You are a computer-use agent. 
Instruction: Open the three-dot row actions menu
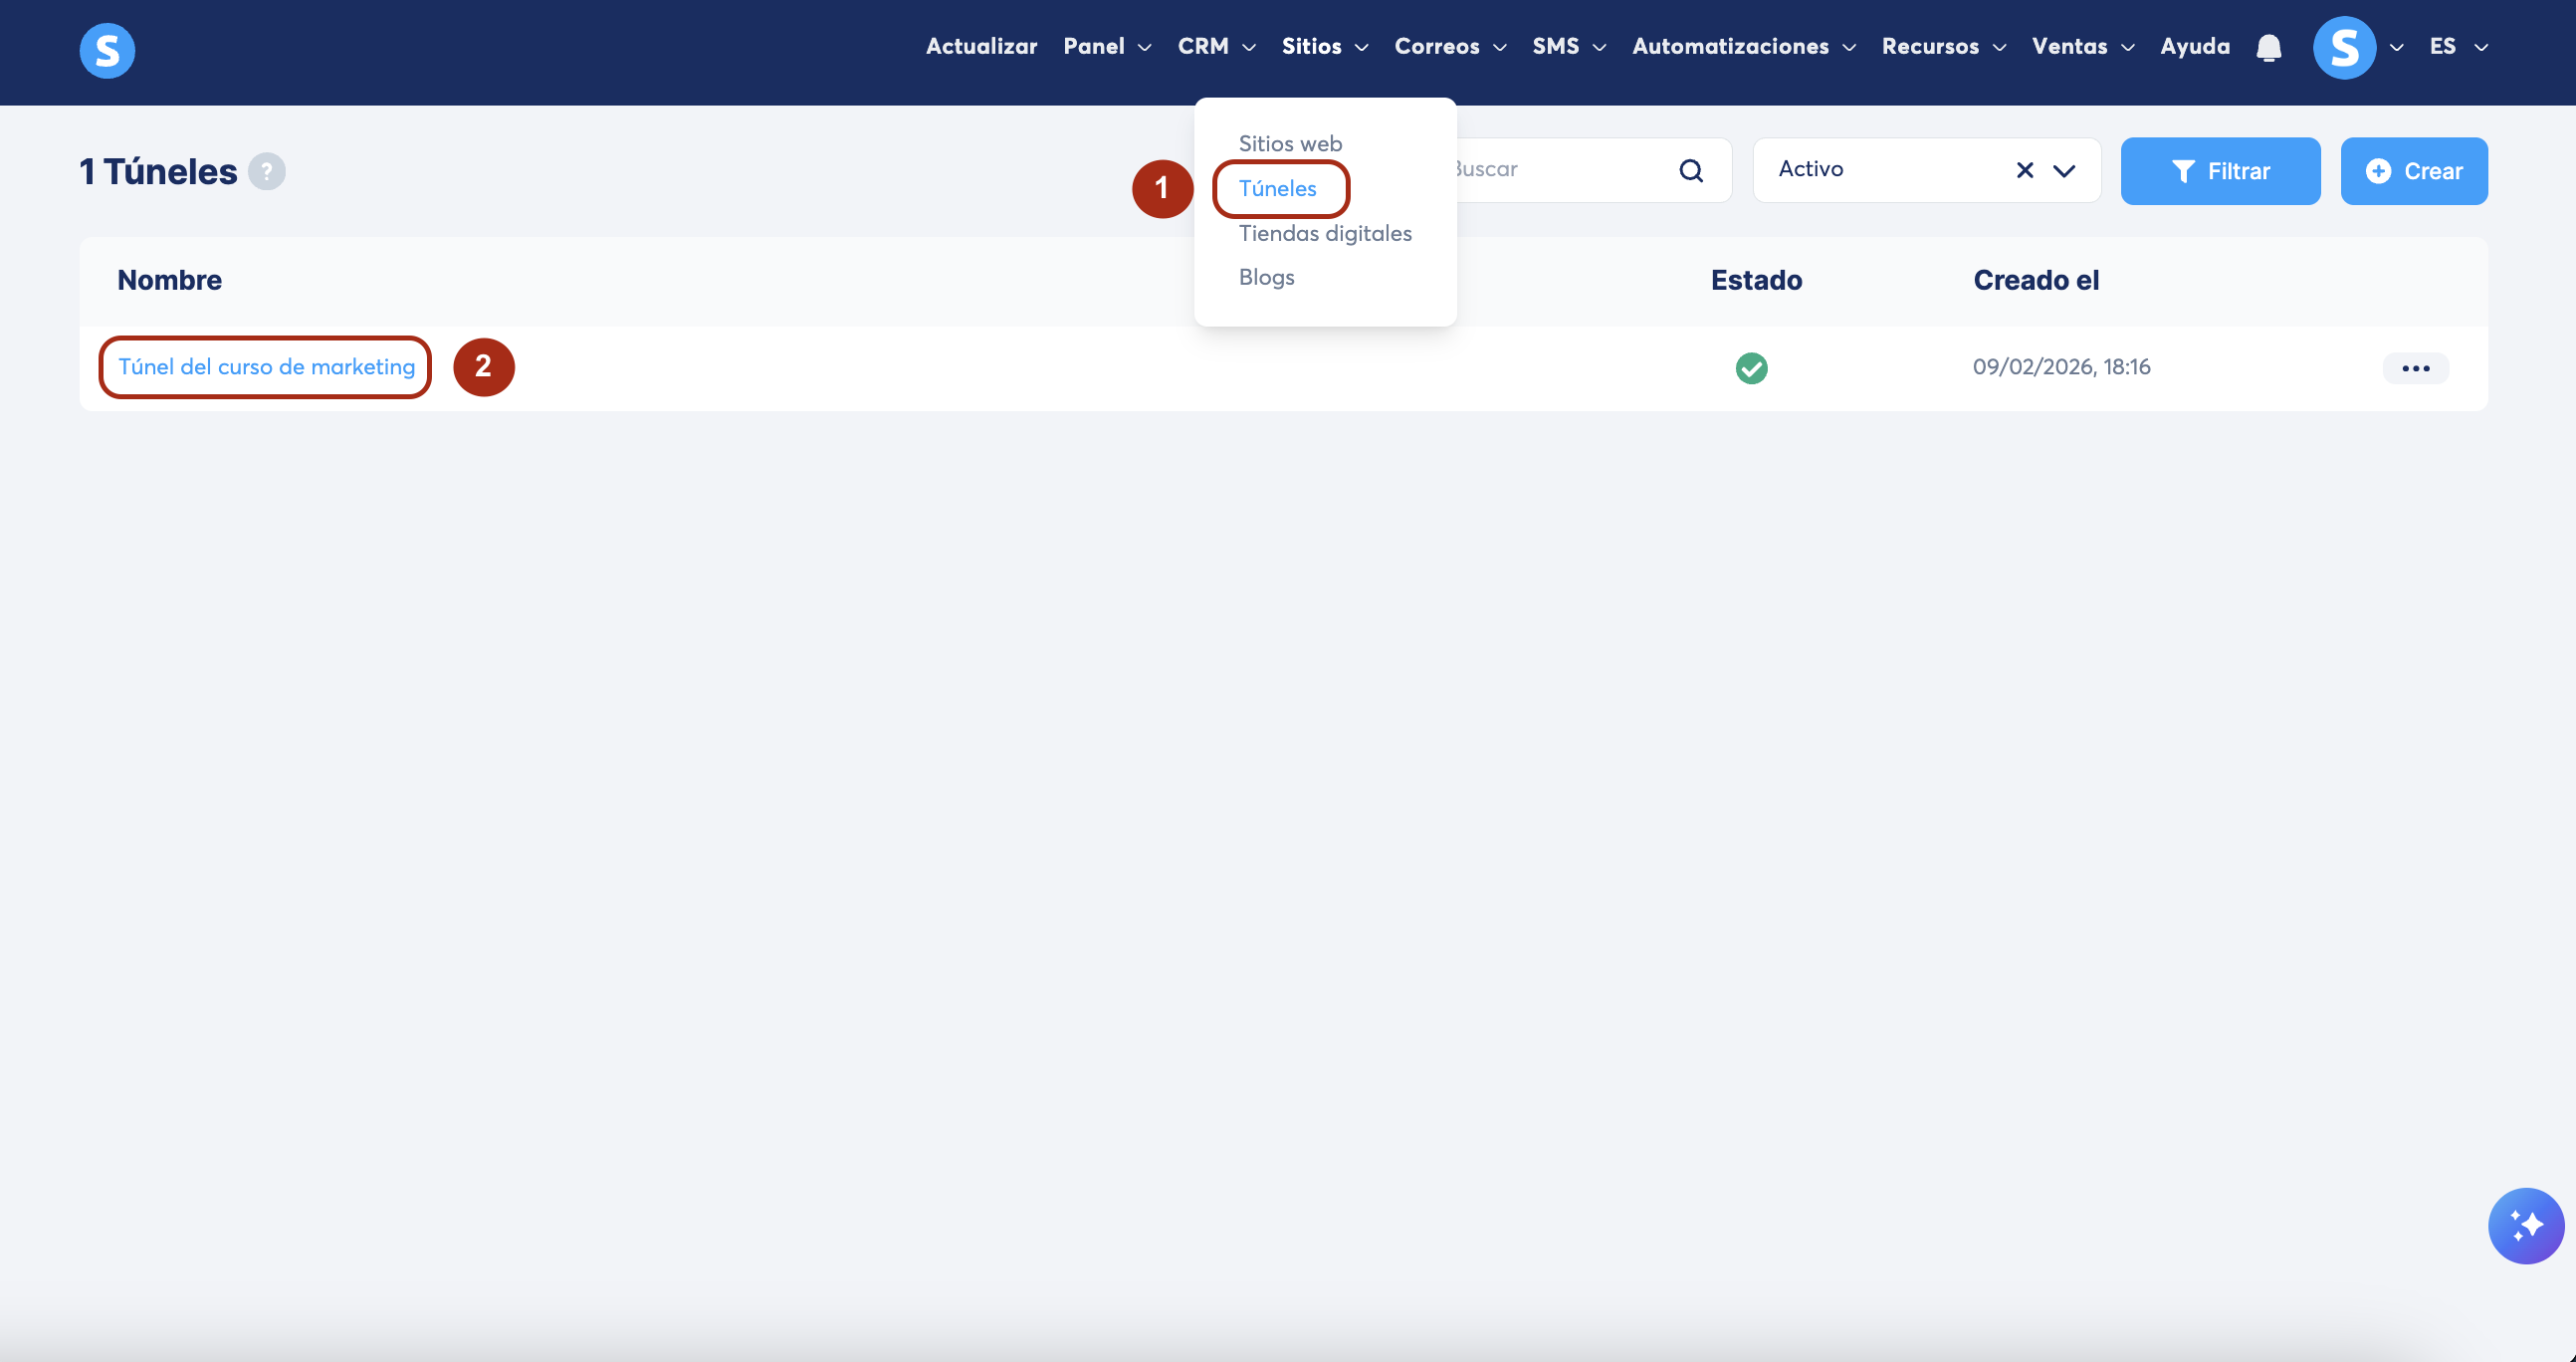2415,368
